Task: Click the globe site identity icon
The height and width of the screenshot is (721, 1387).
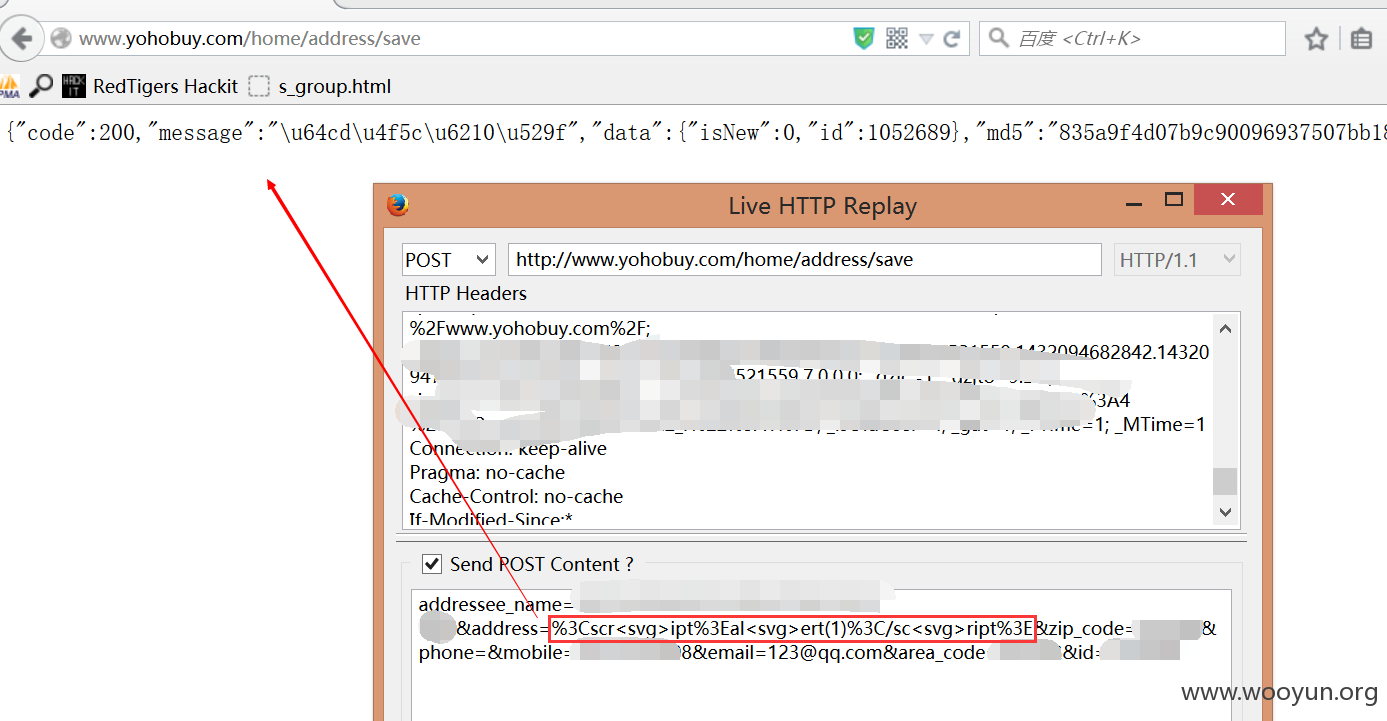Action: tap(61, 39)
